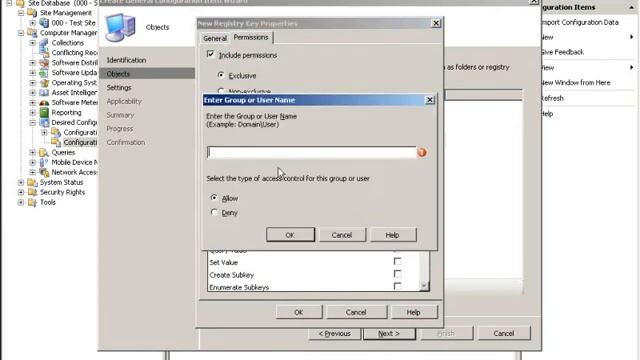The height and width of the screenshot is (360, 640).
Task: Click the Mobile Device Management icon
Action: 44,162
